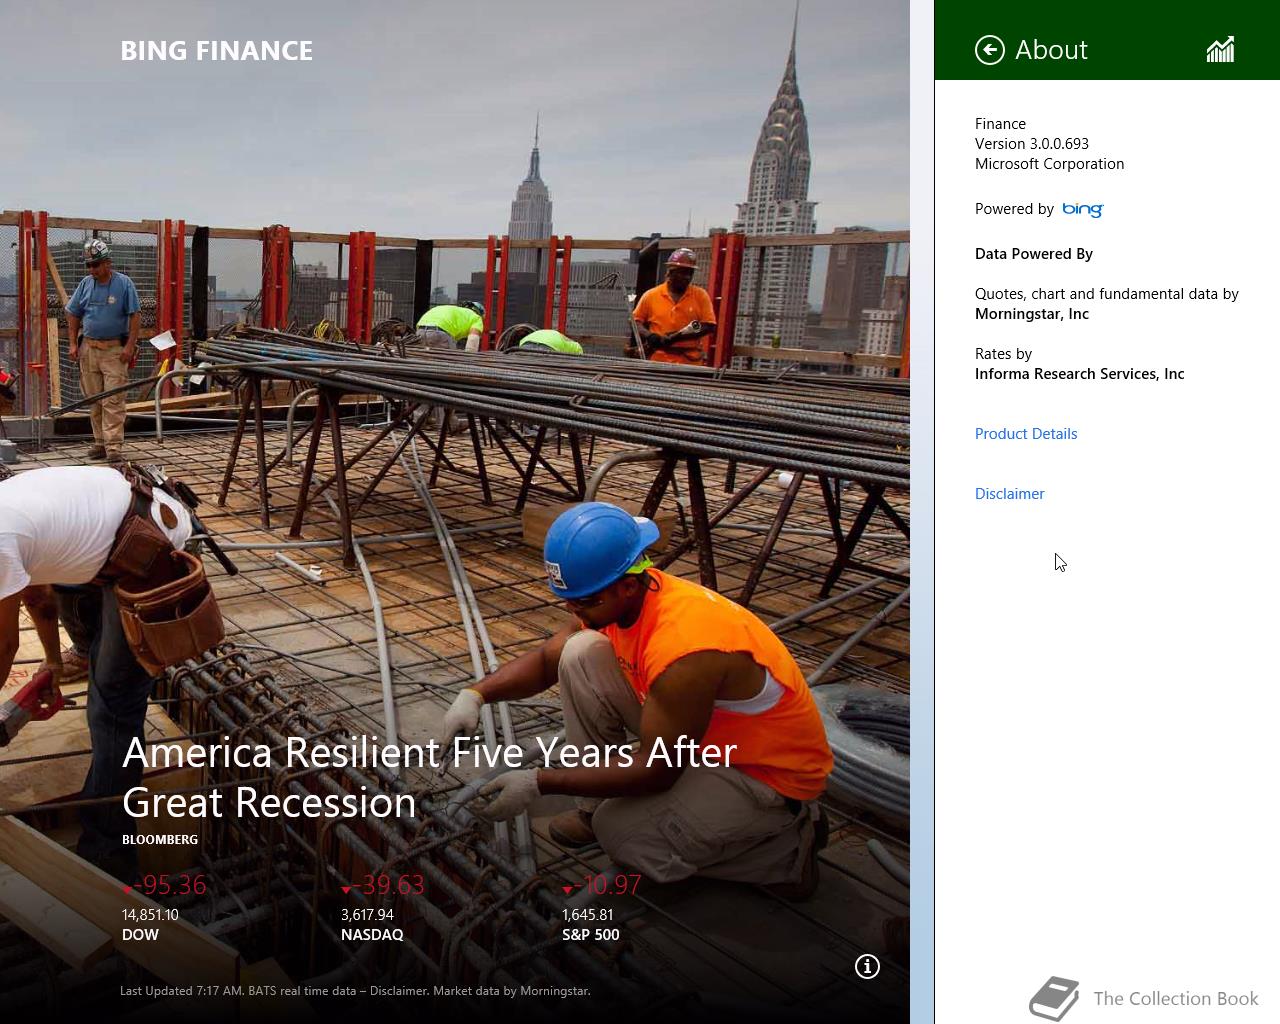
Task: Click the 14,851.10 DOW value
Action: pyautogui.click(x=150, y=915)
